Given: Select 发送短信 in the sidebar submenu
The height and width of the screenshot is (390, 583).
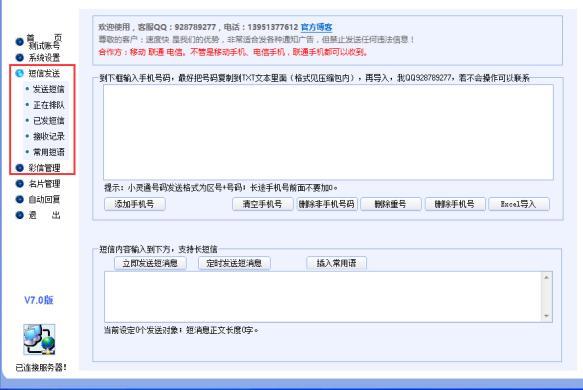Looking at the screenshot, I should click(49, 89).
